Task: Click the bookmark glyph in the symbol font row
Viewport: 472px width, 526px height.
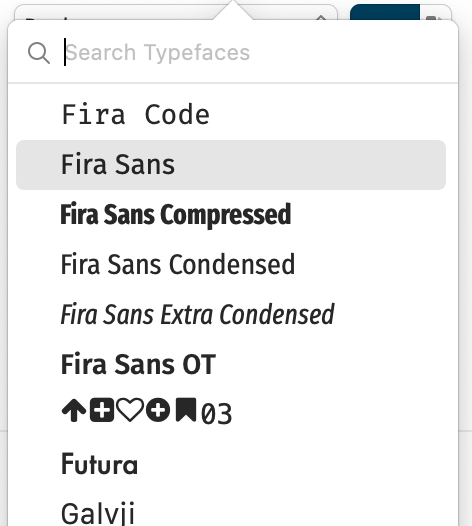Action: click(x=186, y=409)
